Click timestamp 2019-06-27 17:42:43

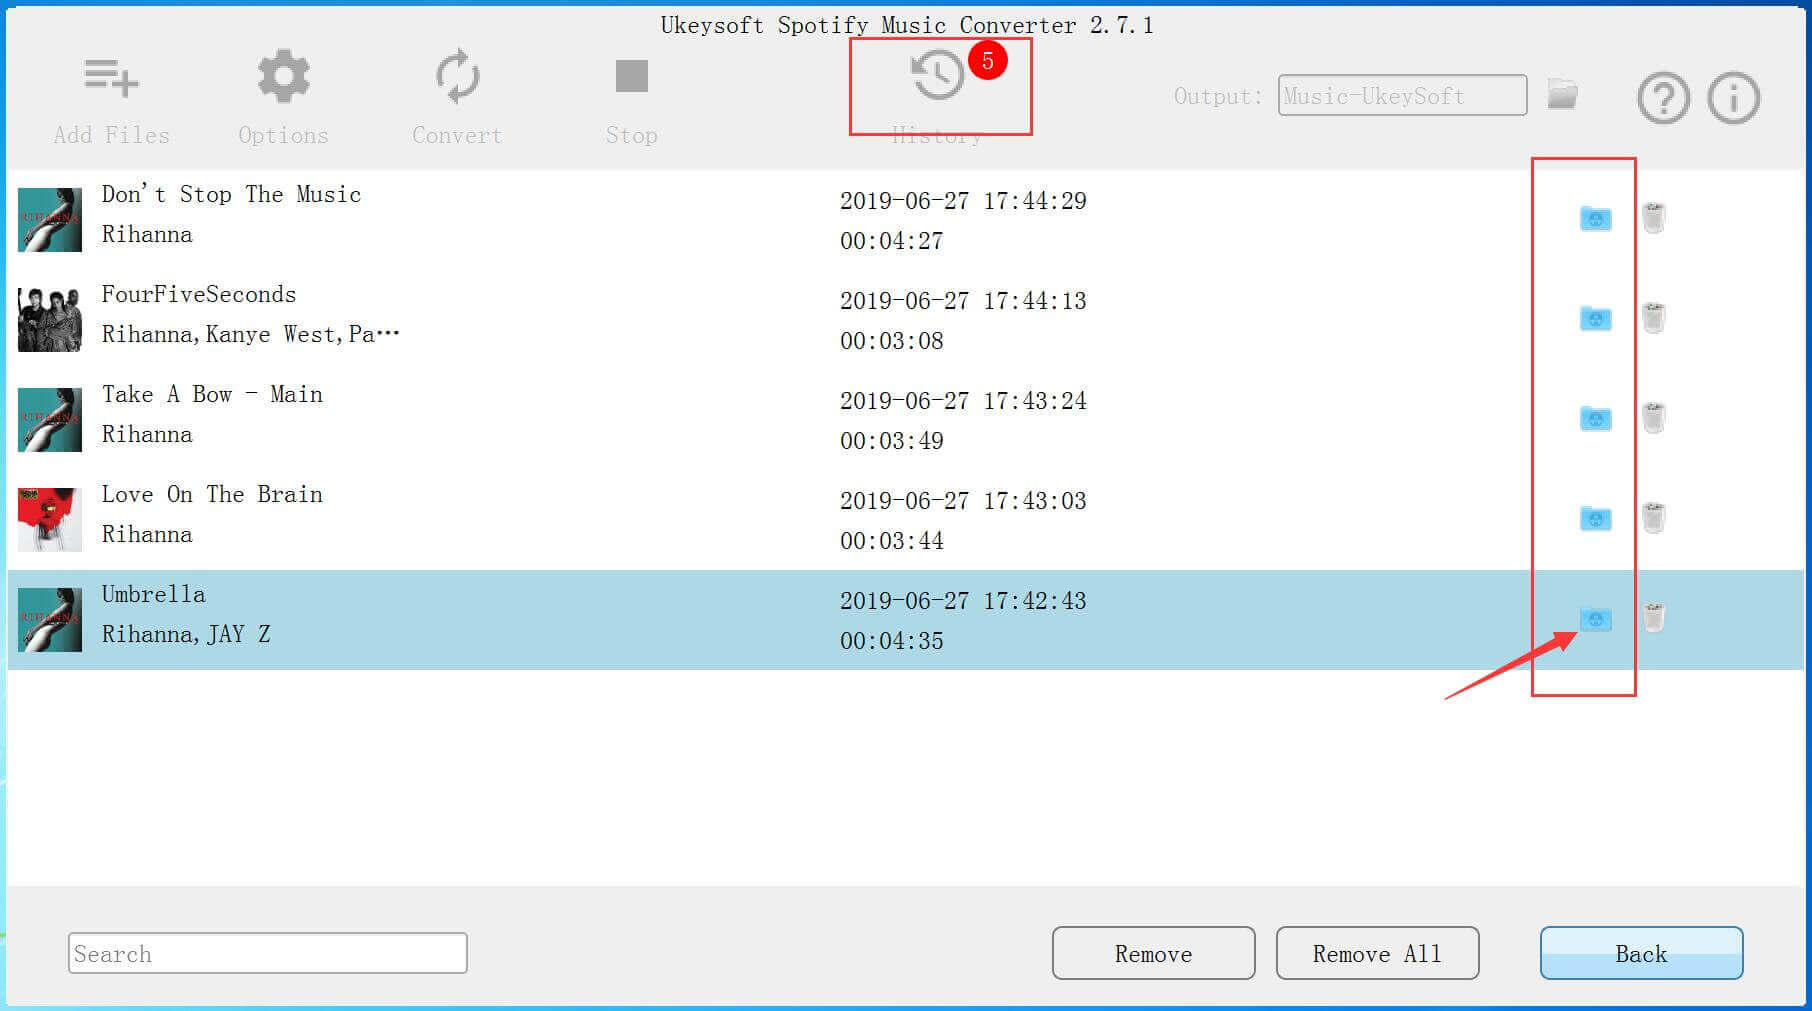pos(963,600)
